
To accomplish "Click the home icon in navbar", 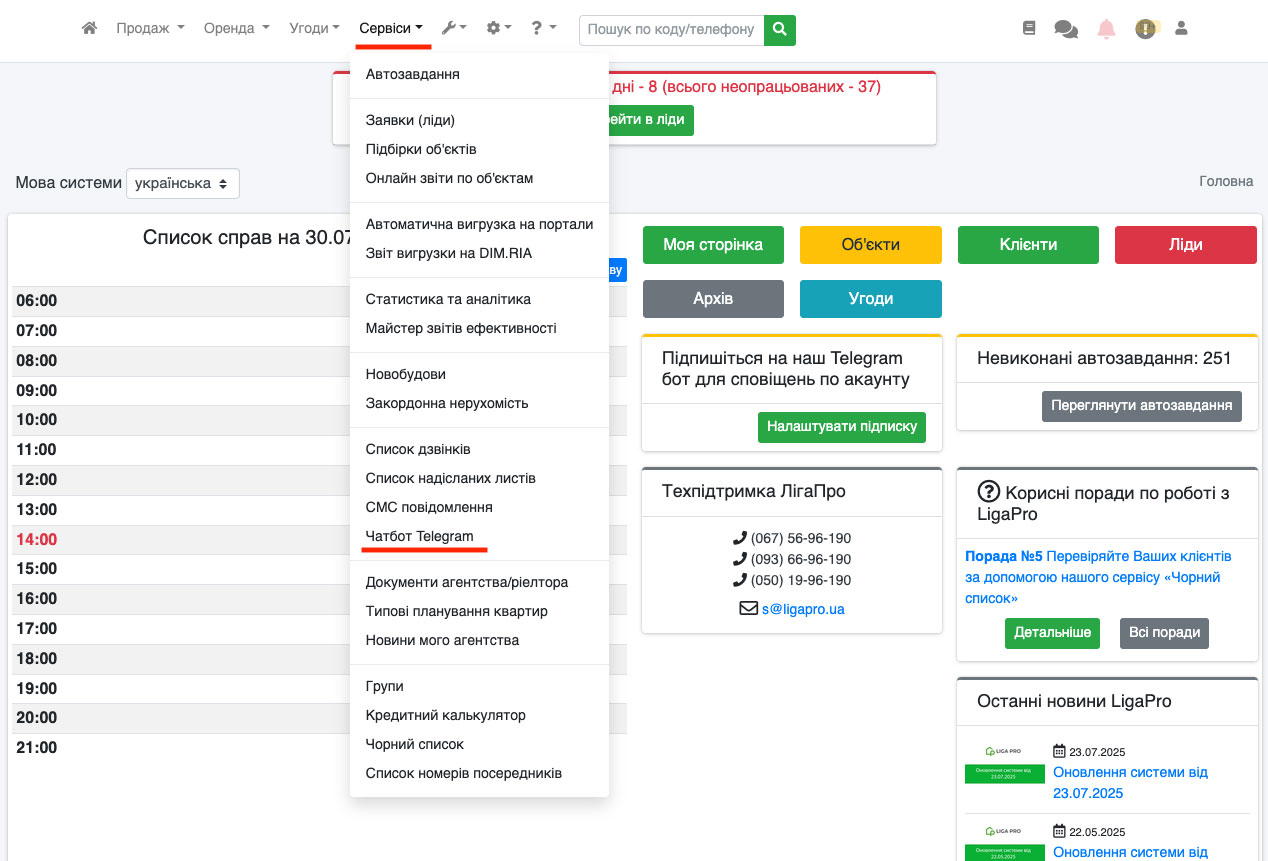I will point(89,29).
